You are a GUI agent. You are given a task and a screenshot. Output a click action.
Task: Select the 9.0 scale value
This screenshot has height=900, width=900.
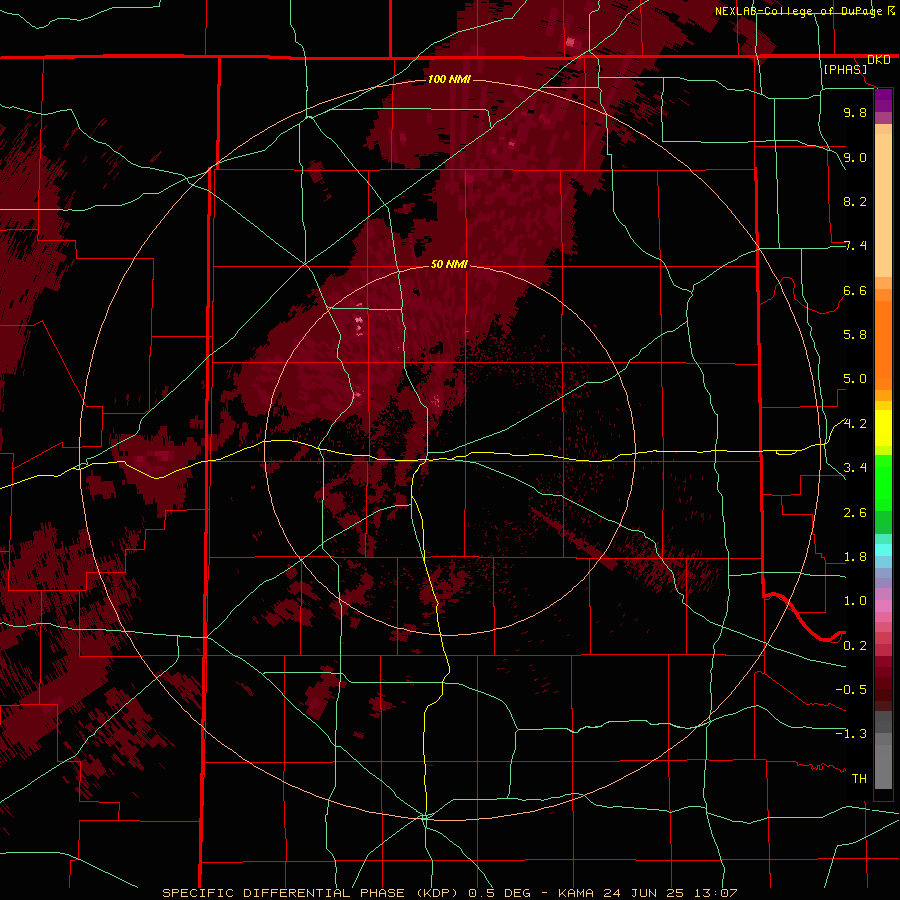point(855,157)
